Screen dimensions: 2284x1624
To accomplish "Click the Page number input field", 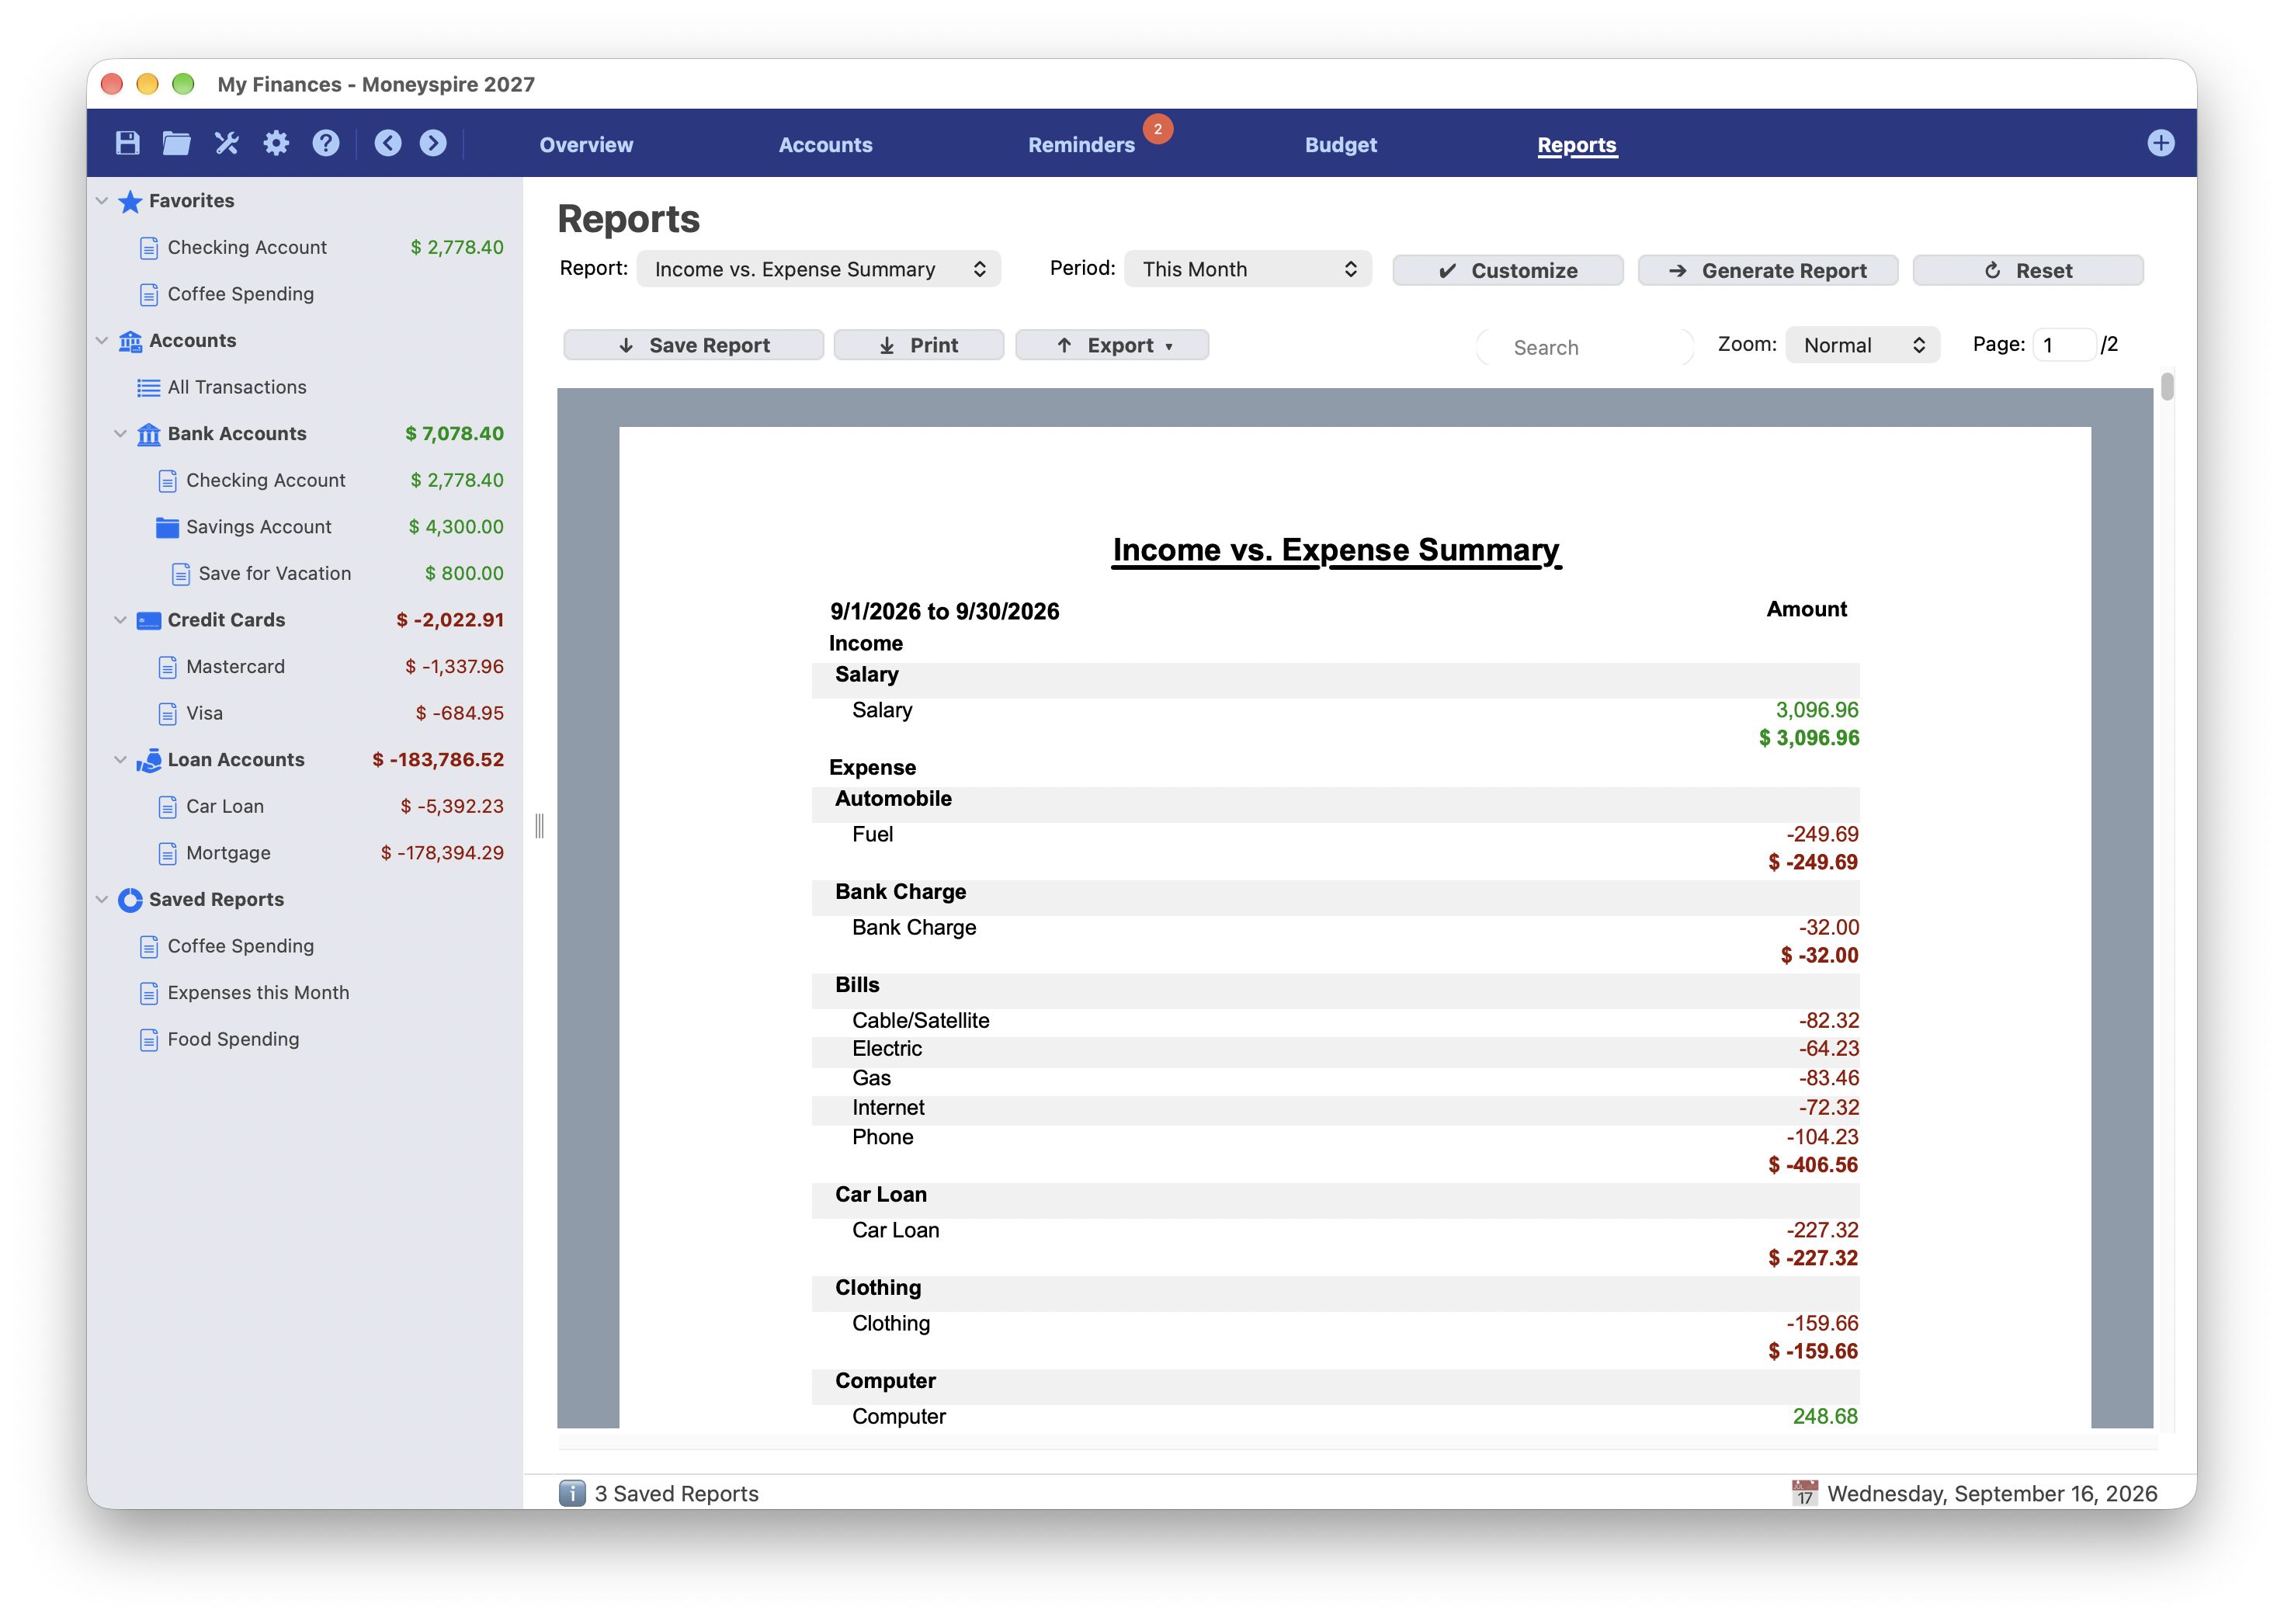I will coord(2064,345).
